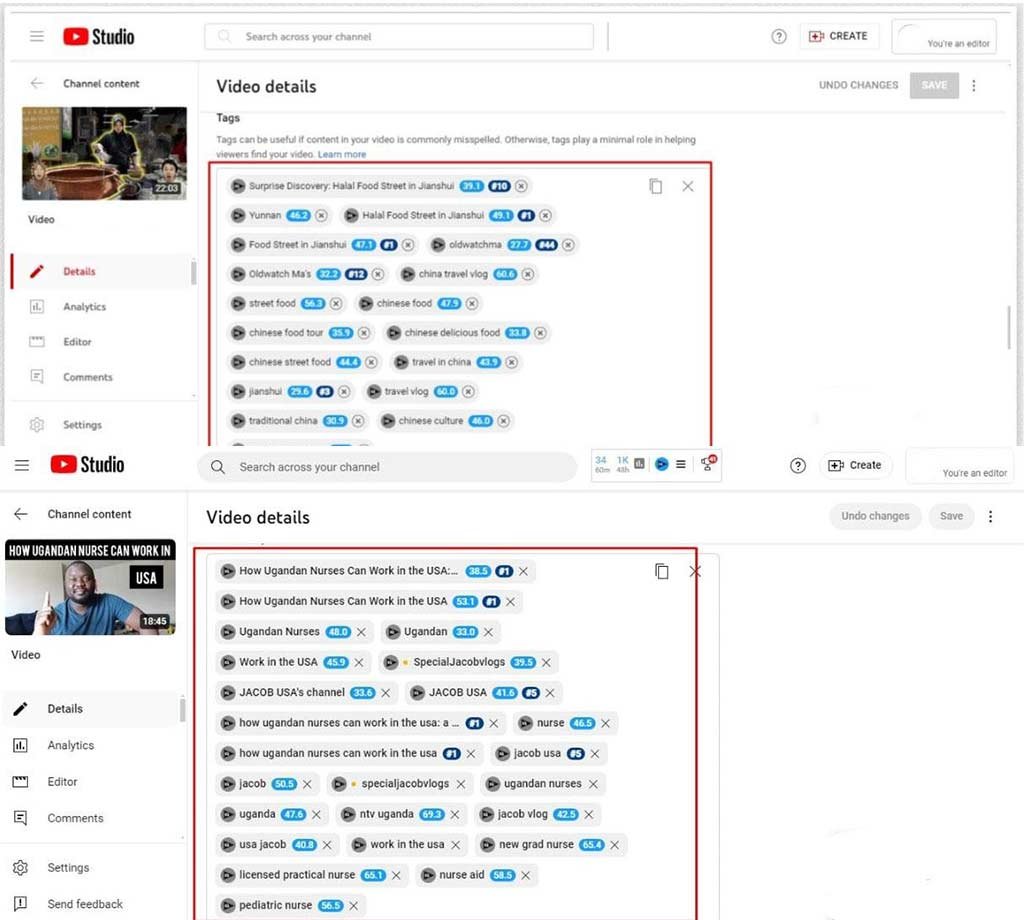Remove the 'Yunnan' tag
The image size is (1024, 920).
coord(321,215)
